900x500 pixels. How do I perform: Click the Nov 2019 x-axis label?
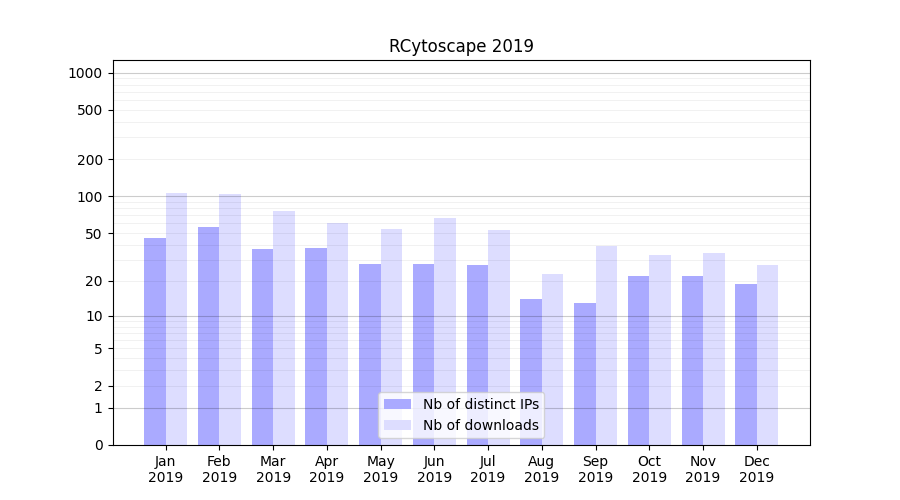click(x=703, y=469)
